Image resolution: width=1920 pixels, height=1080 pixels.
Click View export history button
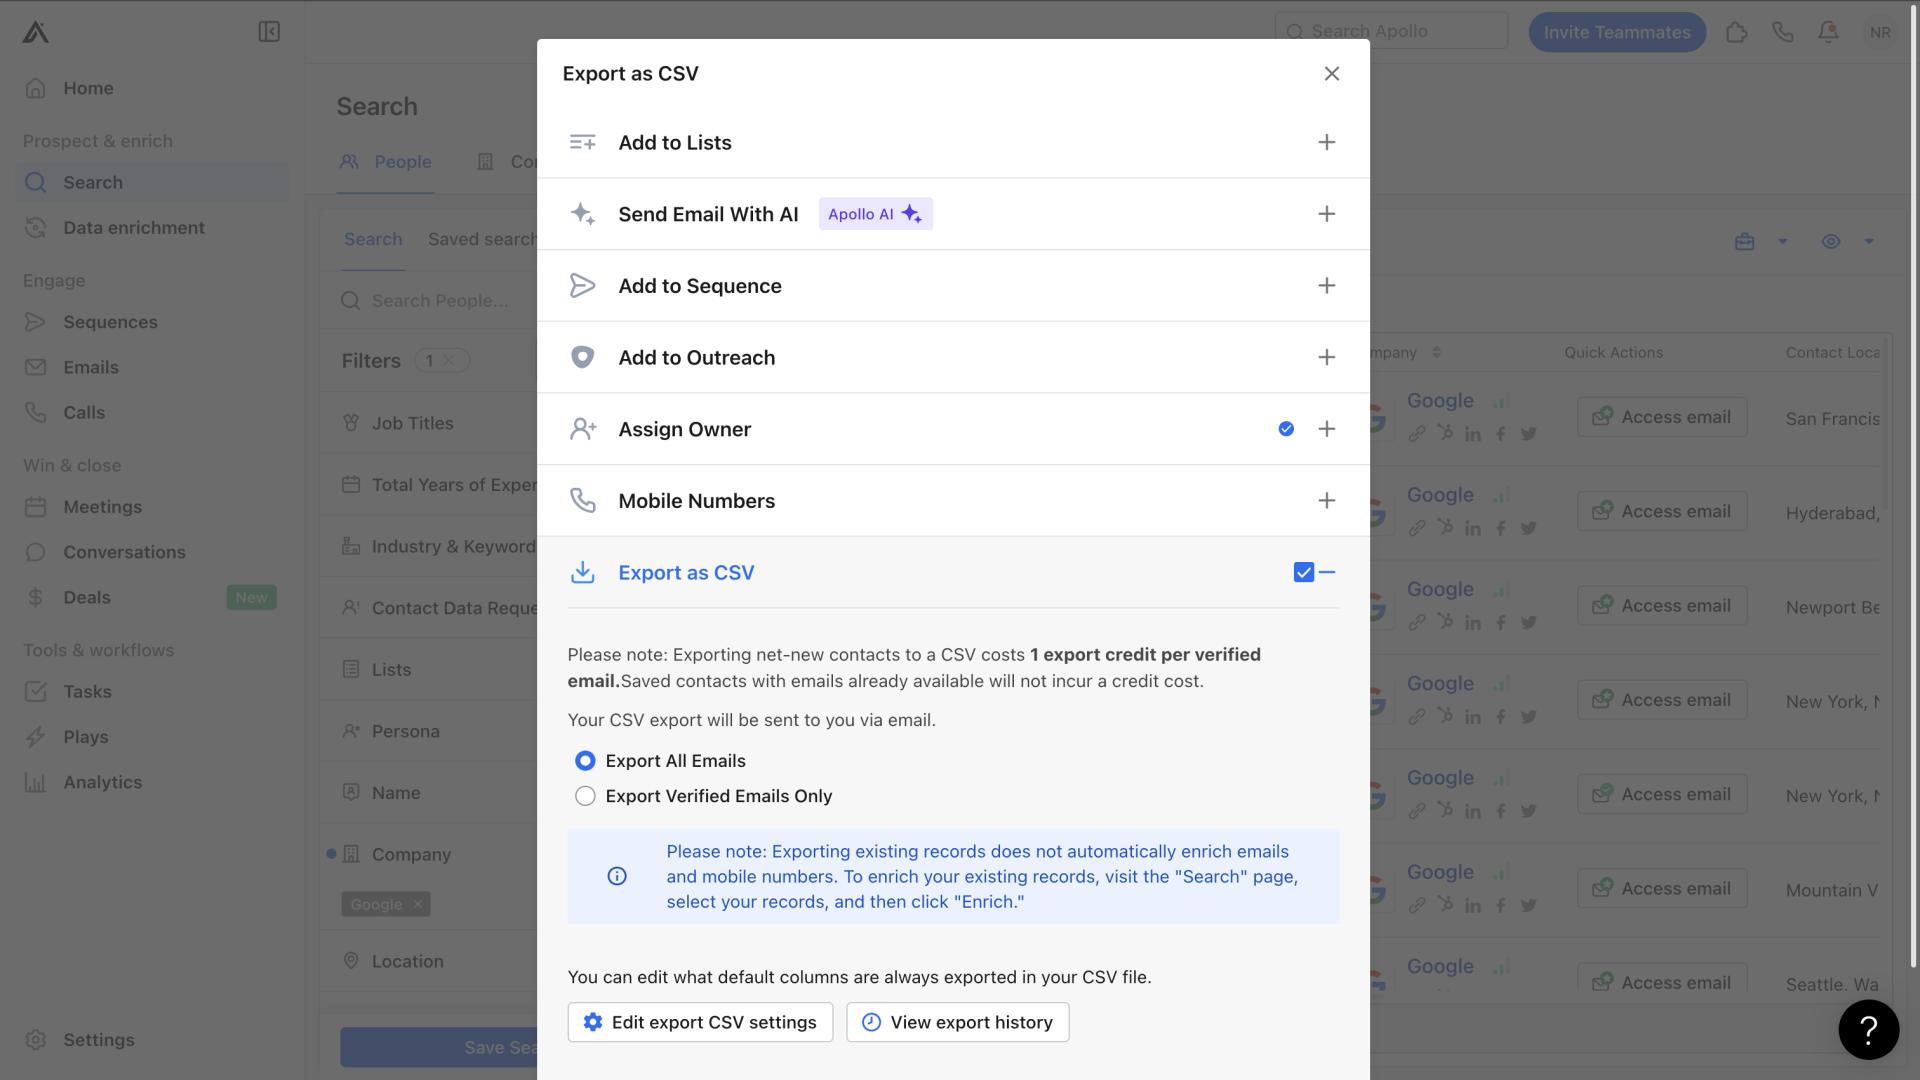[957, 1021]
